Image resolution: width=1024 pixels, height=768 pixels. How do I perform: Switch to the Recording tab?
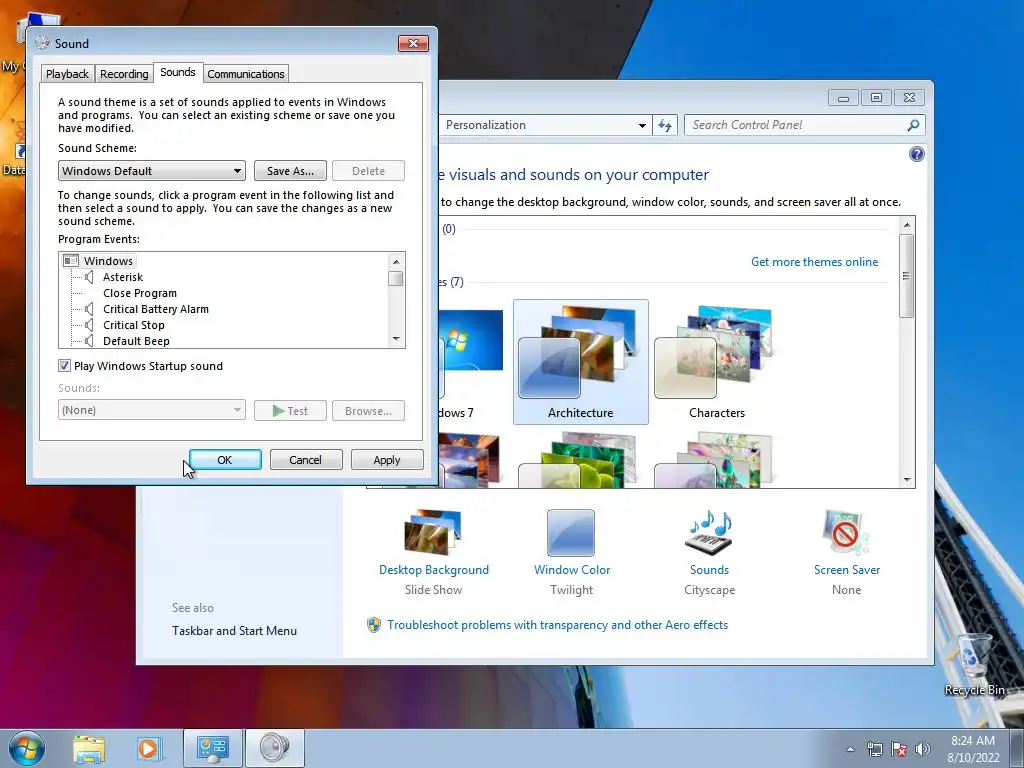tap(124, 74)
